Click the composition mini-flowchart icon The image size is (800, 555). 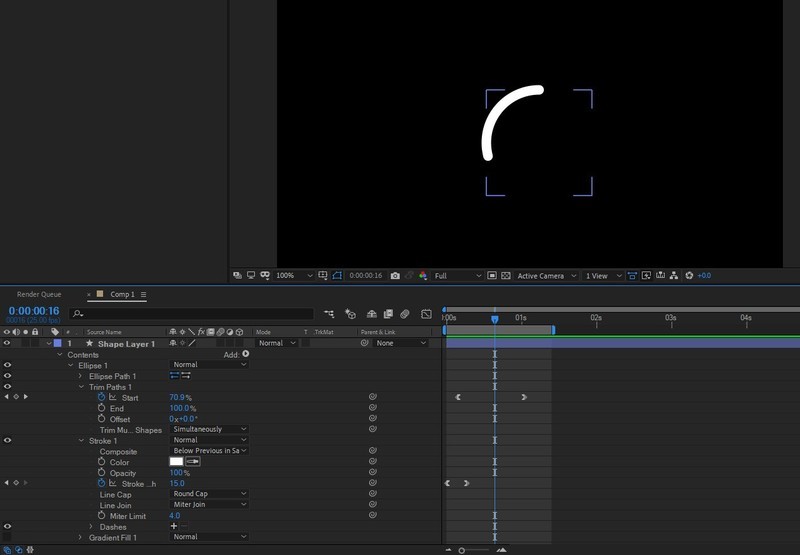coord(329,313)
